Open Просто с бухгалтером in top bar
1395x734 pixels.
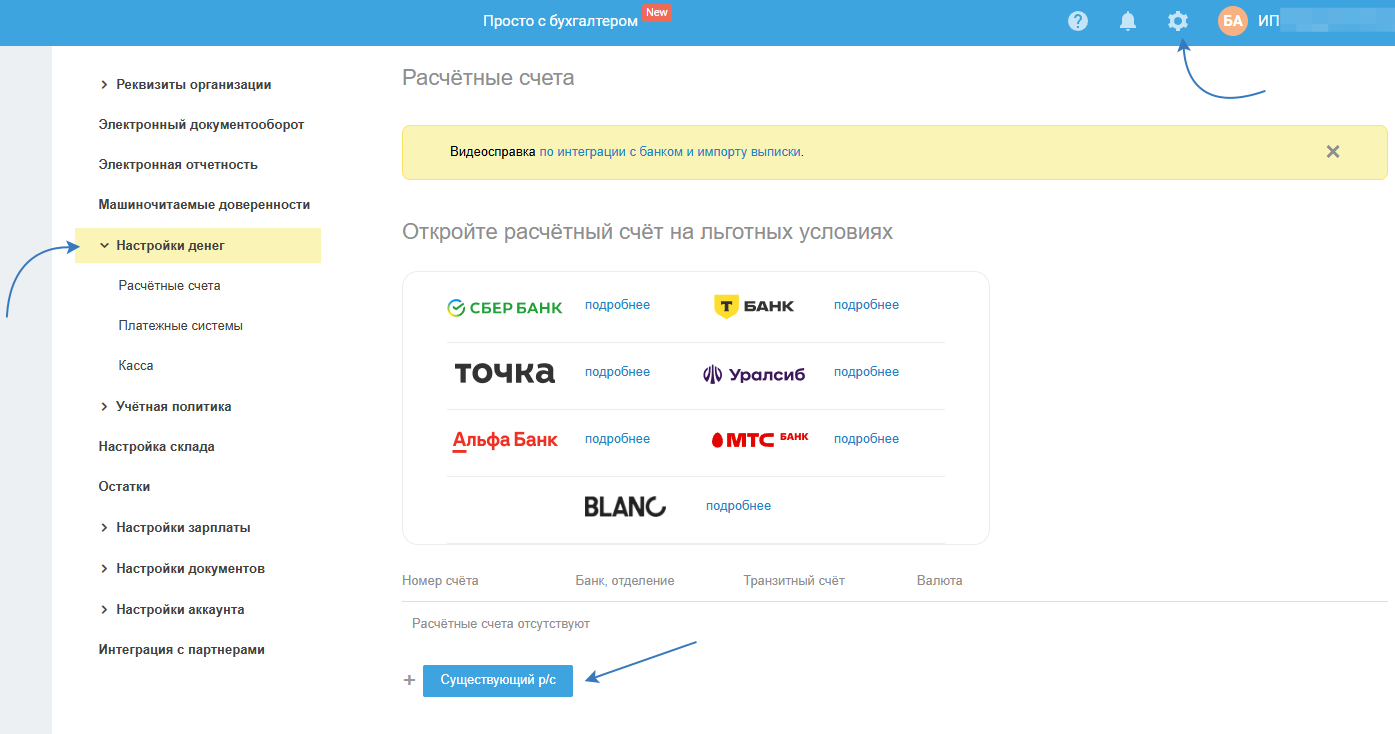[x=560, y=21]
